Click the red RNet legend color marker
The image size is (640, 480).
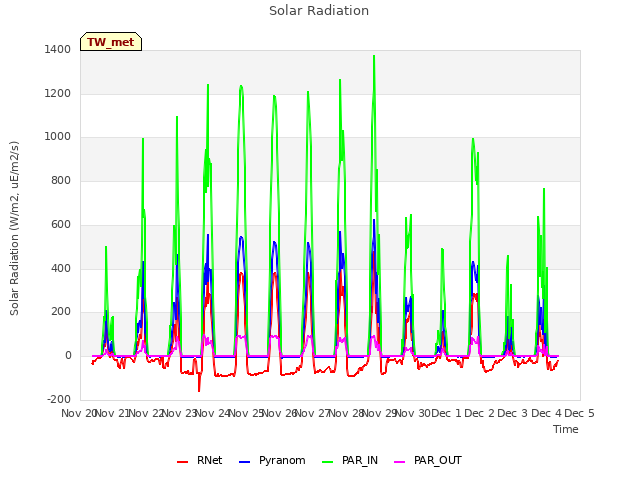pyautogui.click(x=182, y=462)
